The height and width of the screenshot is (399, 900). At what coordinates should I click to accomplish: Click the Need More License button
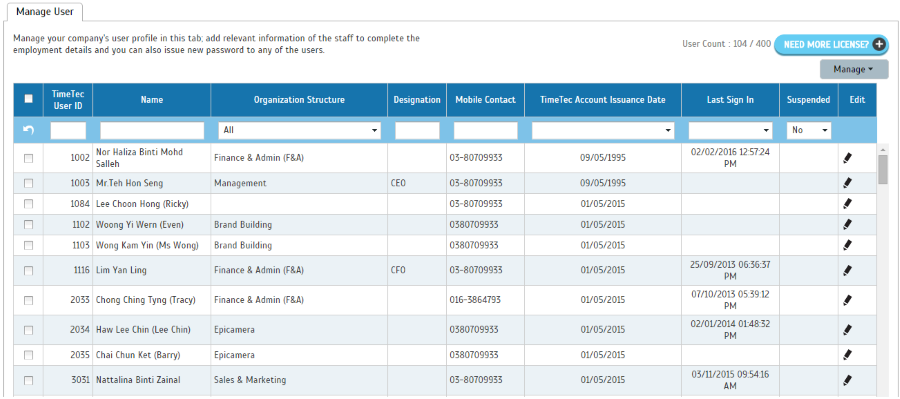831,44
